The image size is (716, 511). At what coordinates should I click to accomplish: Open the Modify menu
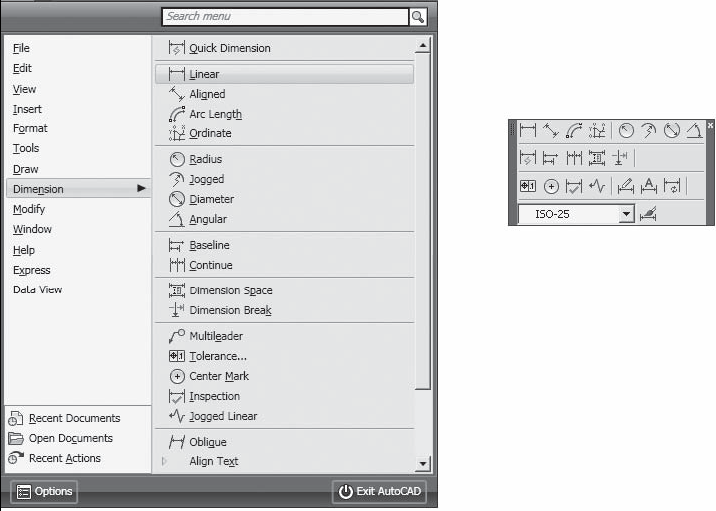point(29,209)
